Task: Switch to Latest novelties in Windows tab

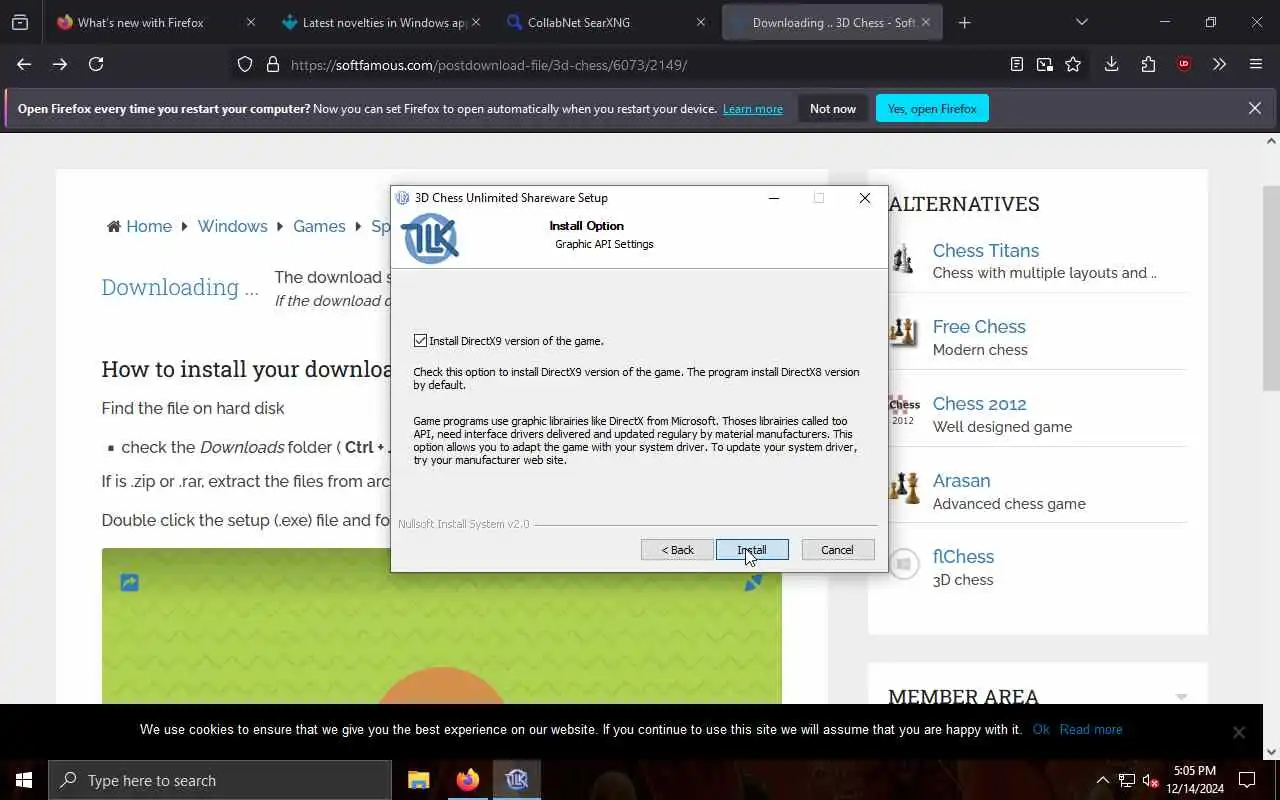Action: [x=383, y=22]
